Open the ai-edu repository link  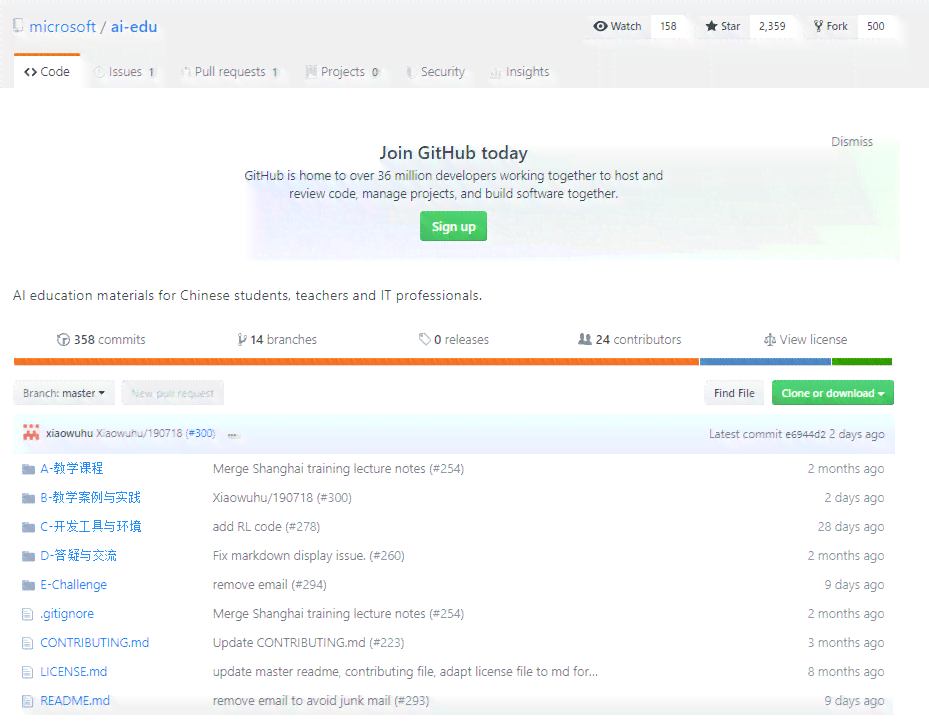pyautogui.click(x=134, y=27)
